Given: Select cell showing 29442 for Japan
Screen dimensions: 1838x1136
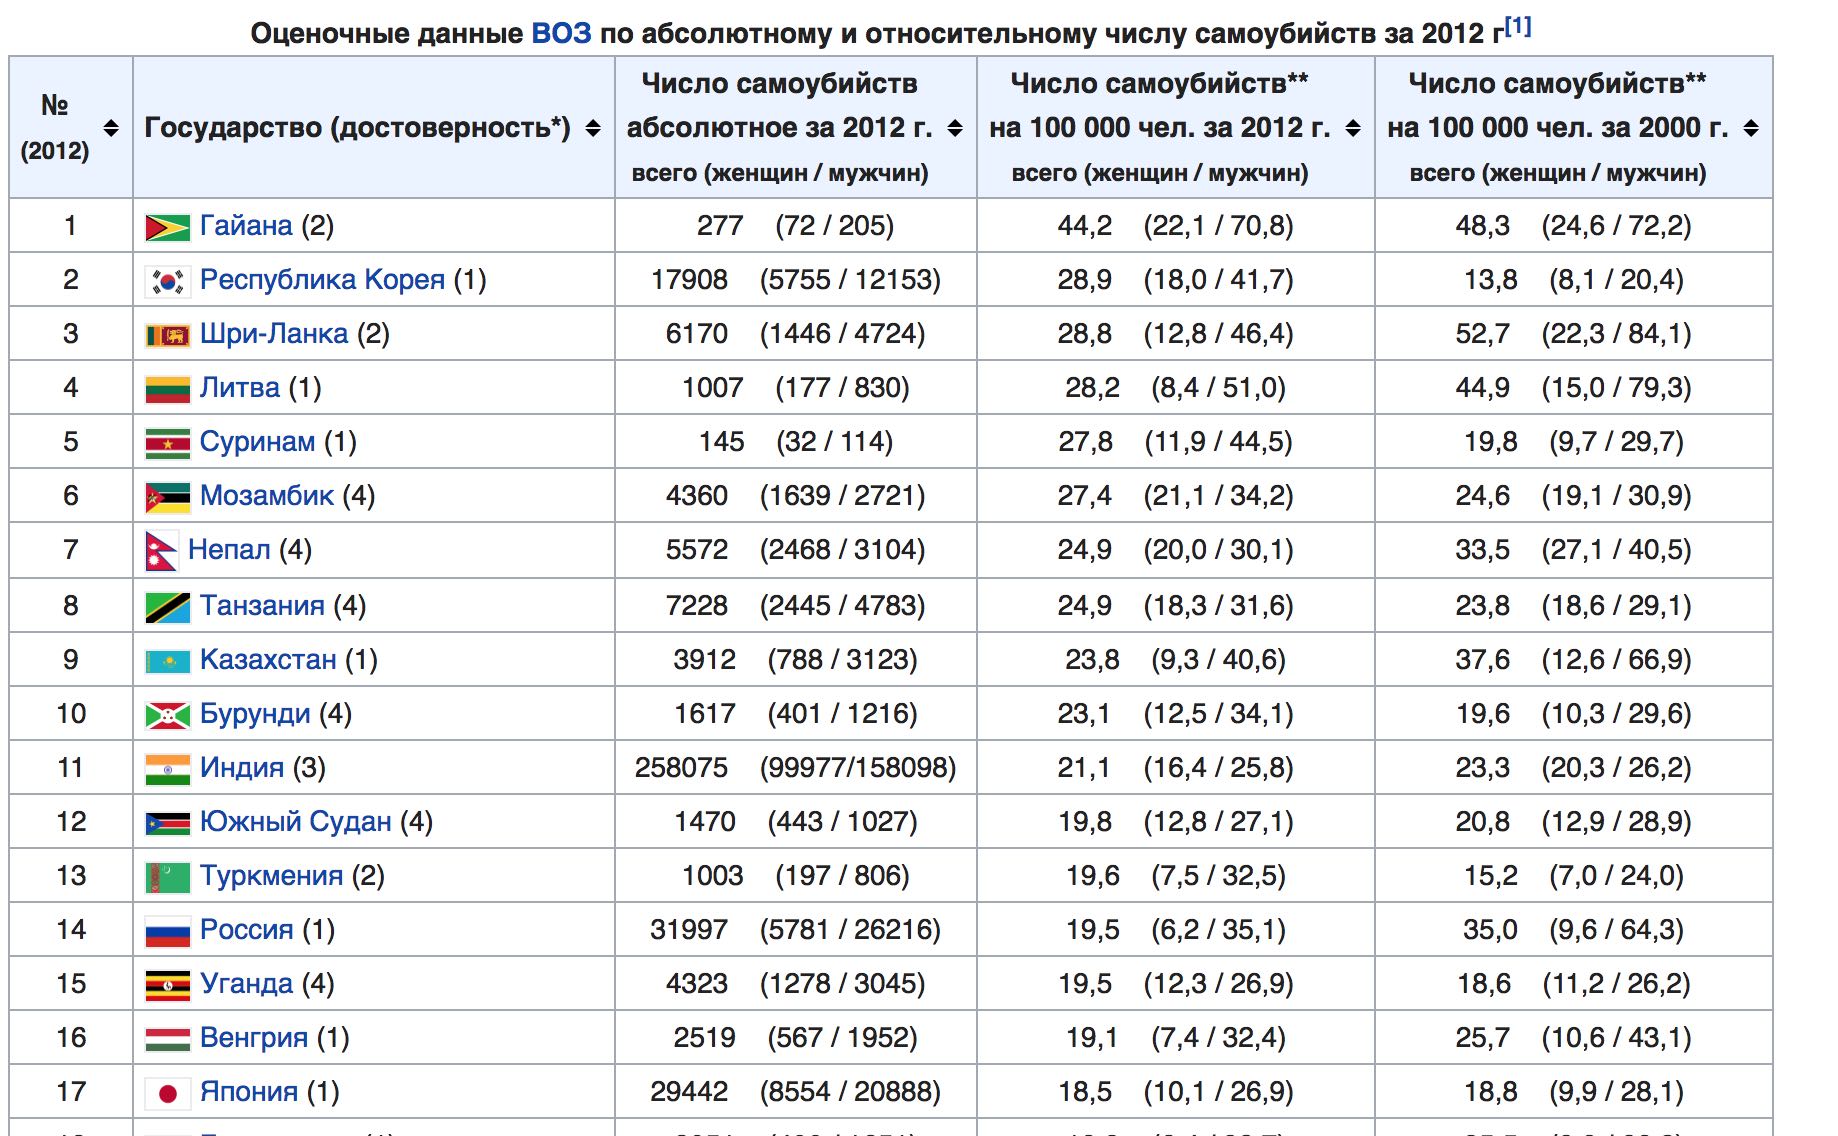Looking at the screenshot, I should 796,1092.
